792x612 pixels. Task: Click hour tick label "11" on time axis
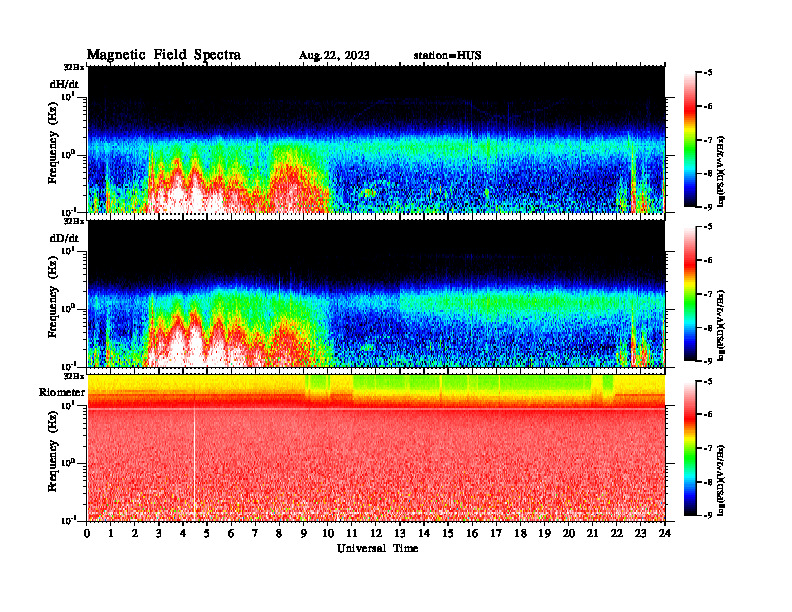click(351, 534)
